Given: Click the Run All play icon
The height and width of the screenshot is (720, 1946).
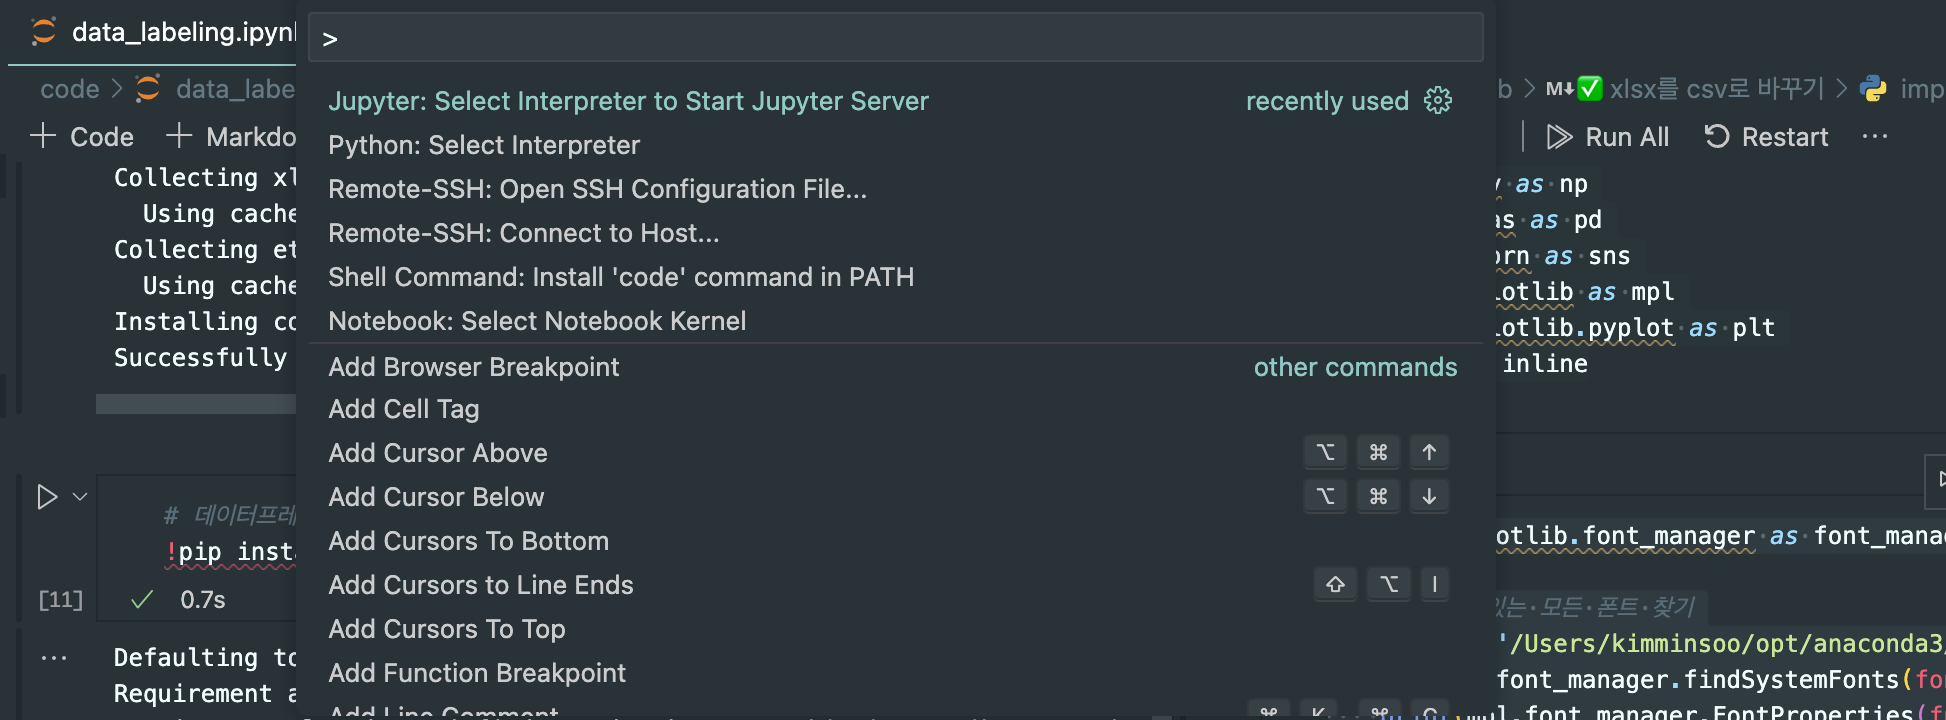Looking at the screenshot, I should point(1559,137).
